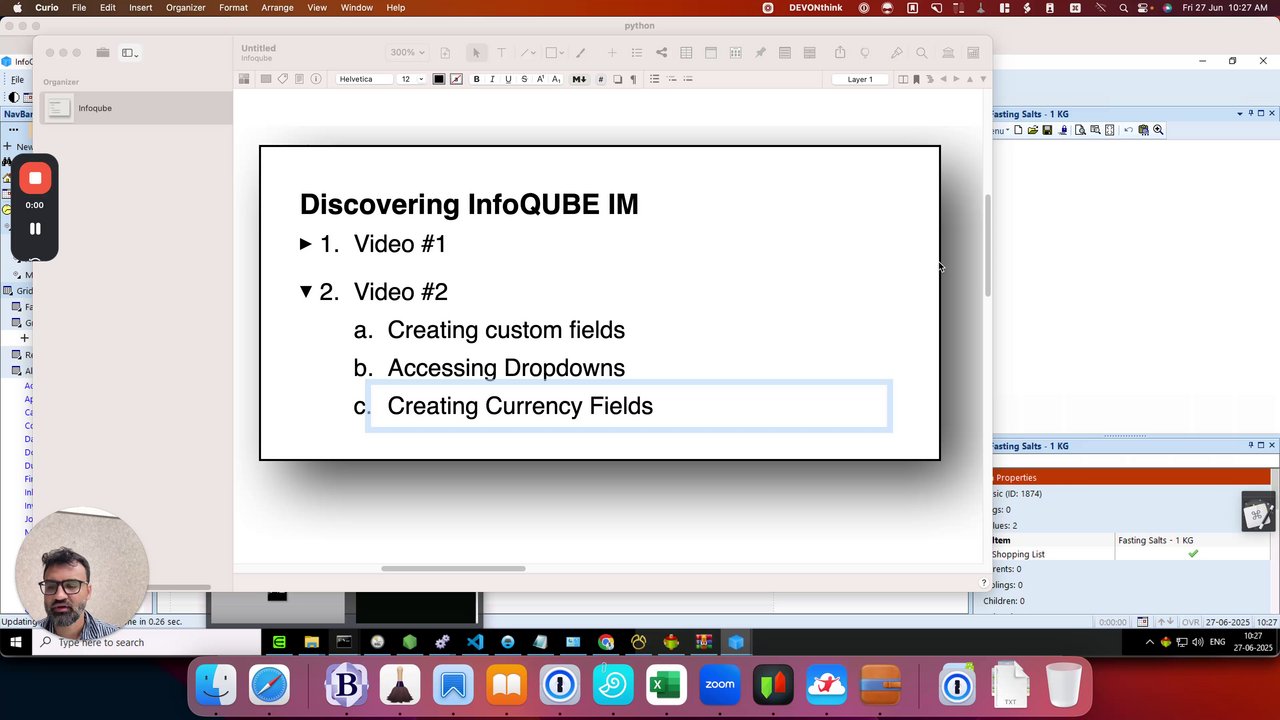This screenshot has height=720, width=1280.
Task: Click the Windows Start button
Action: tap(16, 642)
